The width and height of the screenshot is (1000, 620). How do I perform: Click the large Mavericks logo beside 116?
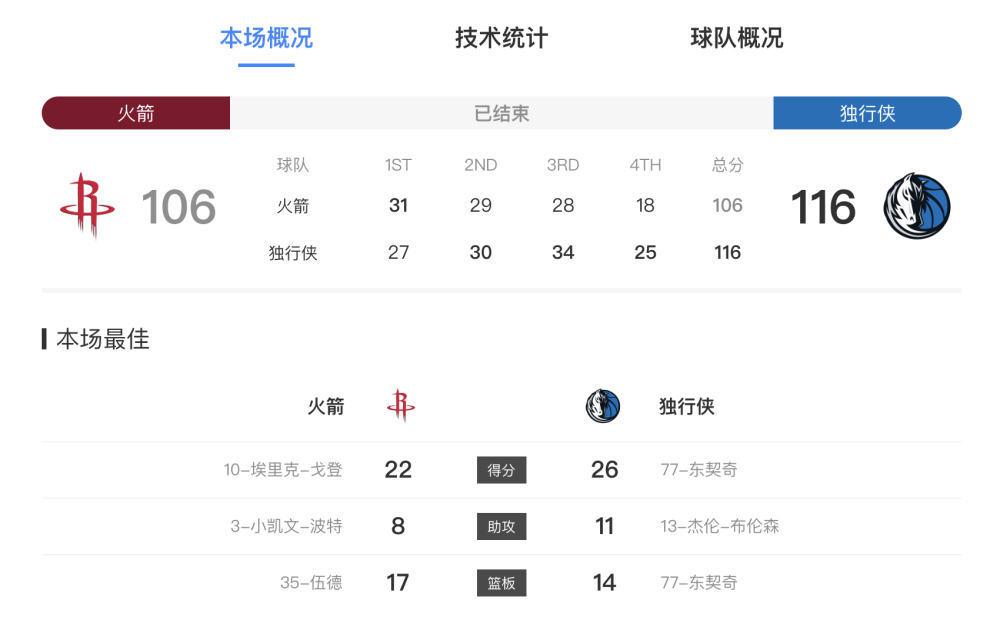pos(916,206)
